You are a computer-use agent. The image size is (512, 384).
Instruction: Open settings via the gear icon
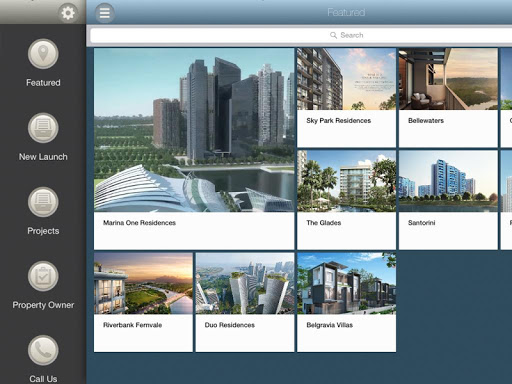[68, 13]
